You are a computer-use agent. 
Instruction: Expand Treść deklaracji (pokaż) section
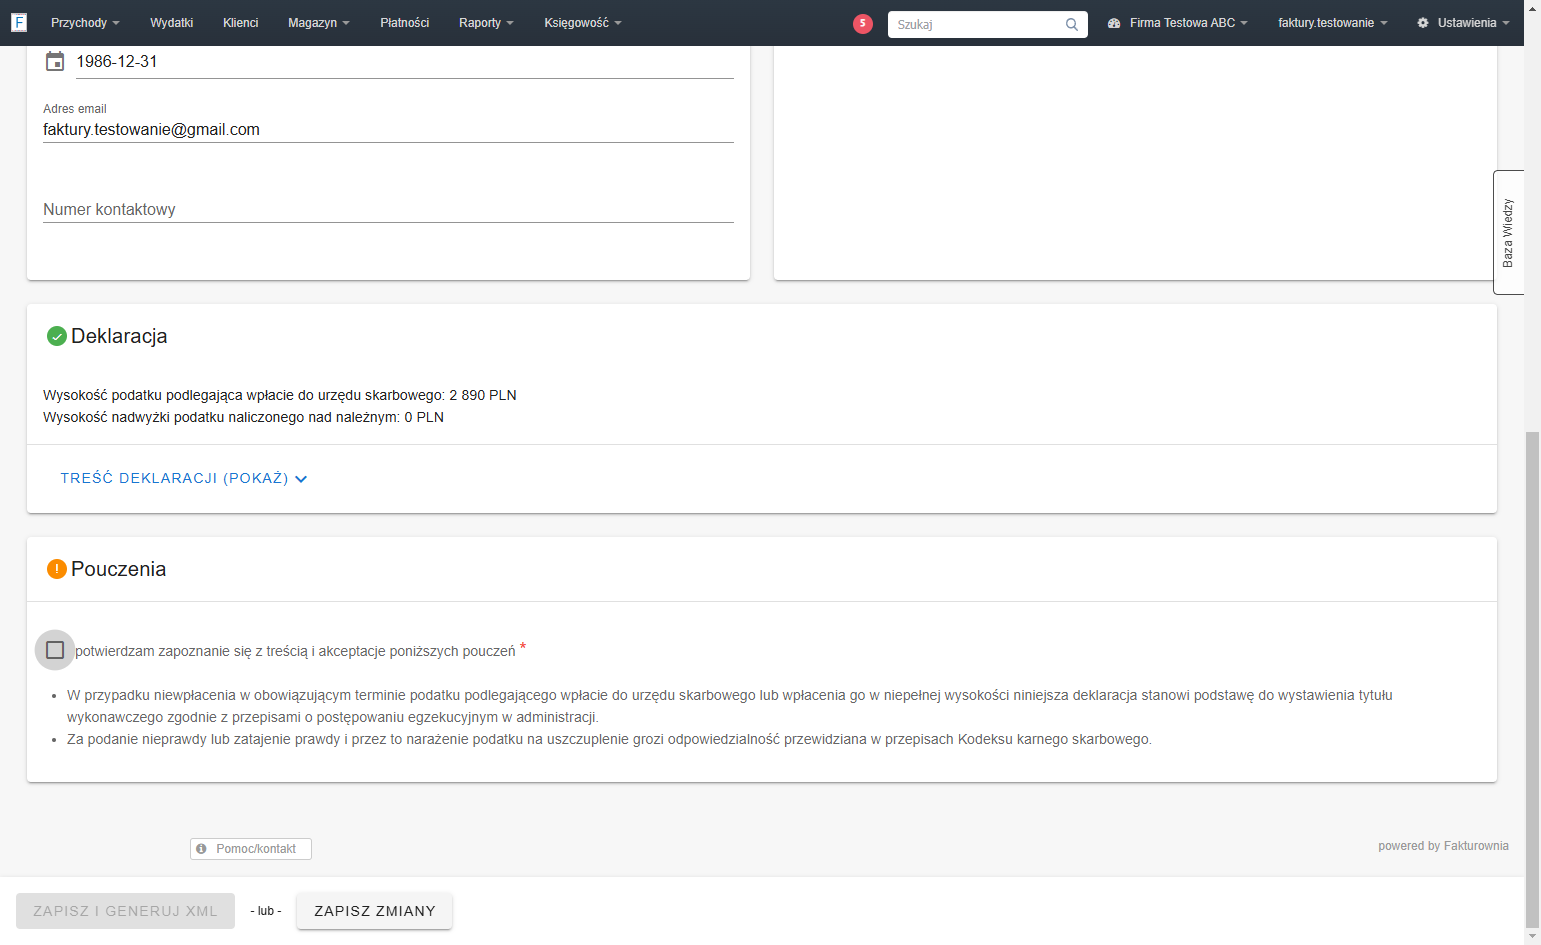[184, 479]
